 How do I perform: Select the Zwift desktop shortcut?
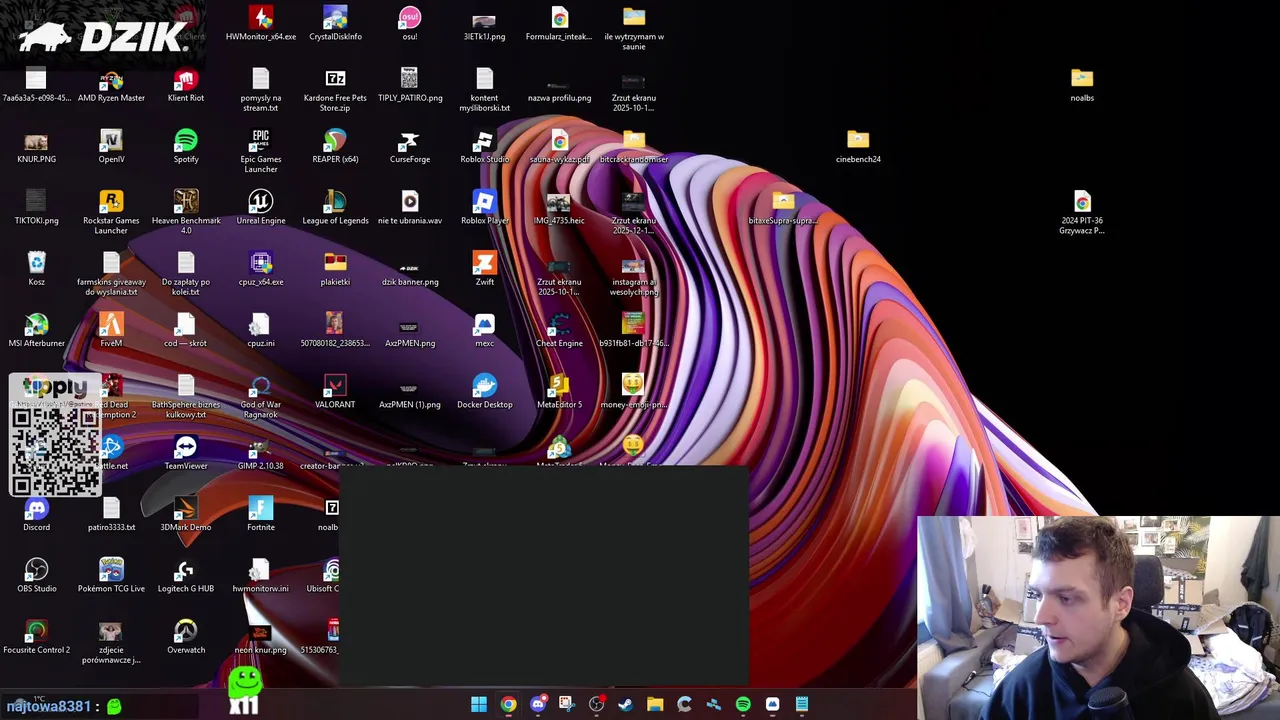[484, 270]
